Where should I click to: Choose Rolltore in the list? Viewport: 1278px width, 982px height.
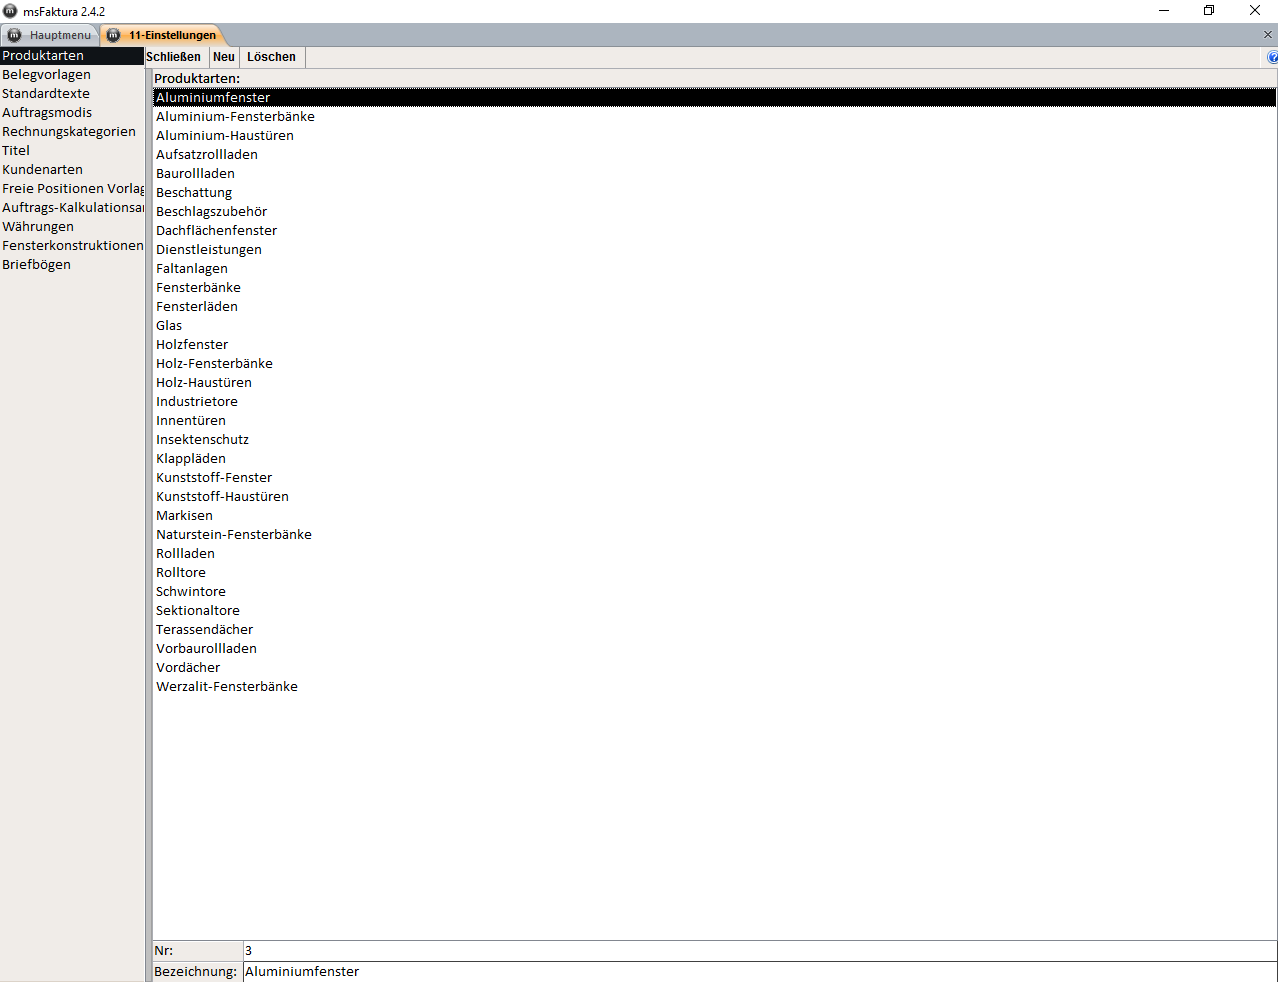[715, 573]
